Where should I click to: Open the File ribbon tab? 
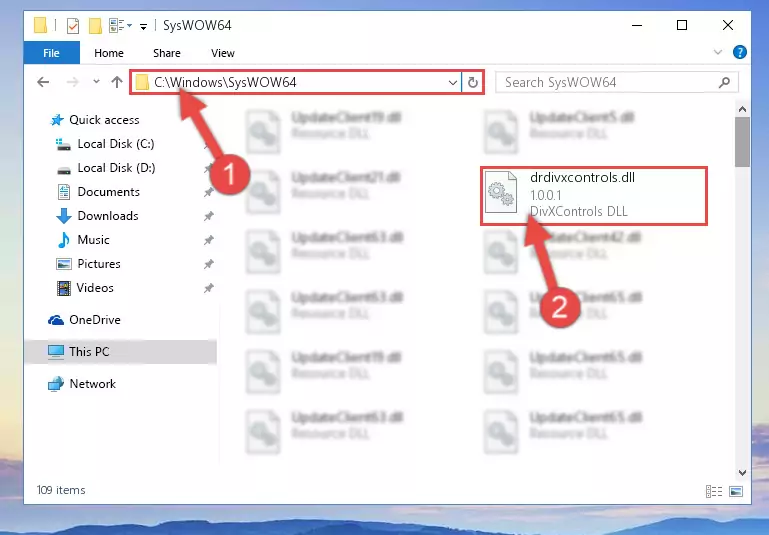pos(51,52)
